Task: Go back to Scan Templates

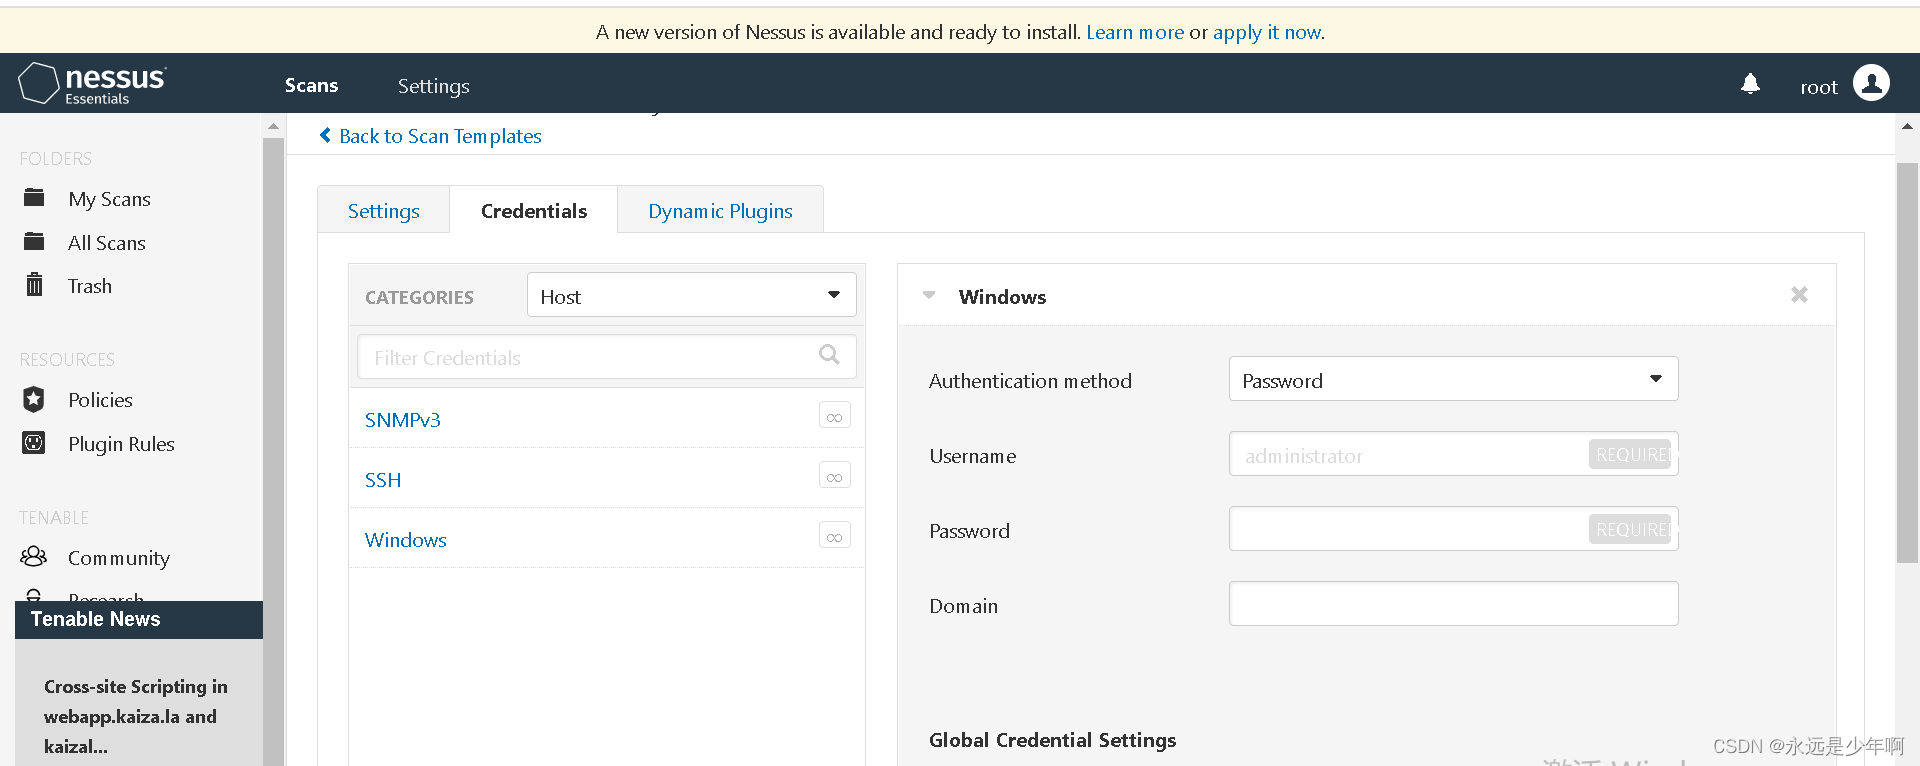Action: coord(440,136)
